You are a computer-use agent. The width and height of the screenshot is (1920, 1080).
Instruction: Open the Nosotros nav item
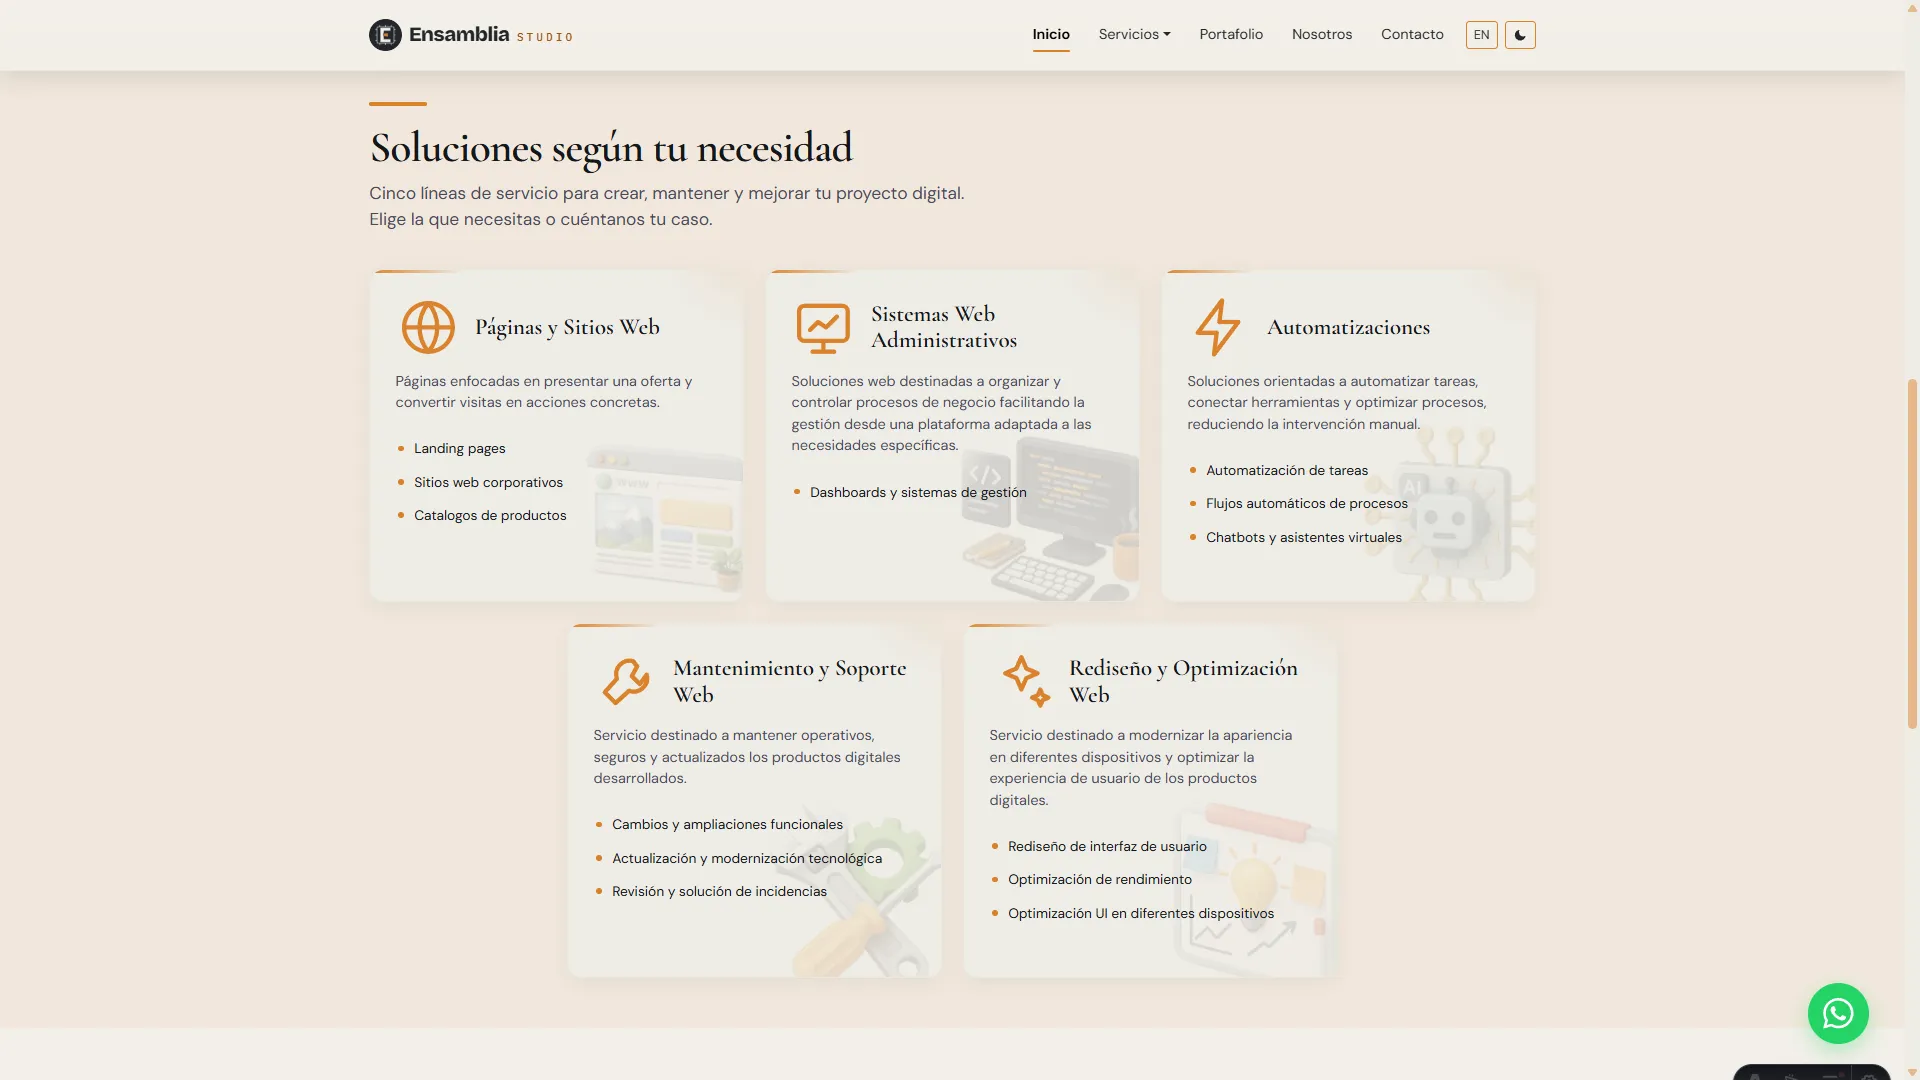click(x=1322, y=34)
